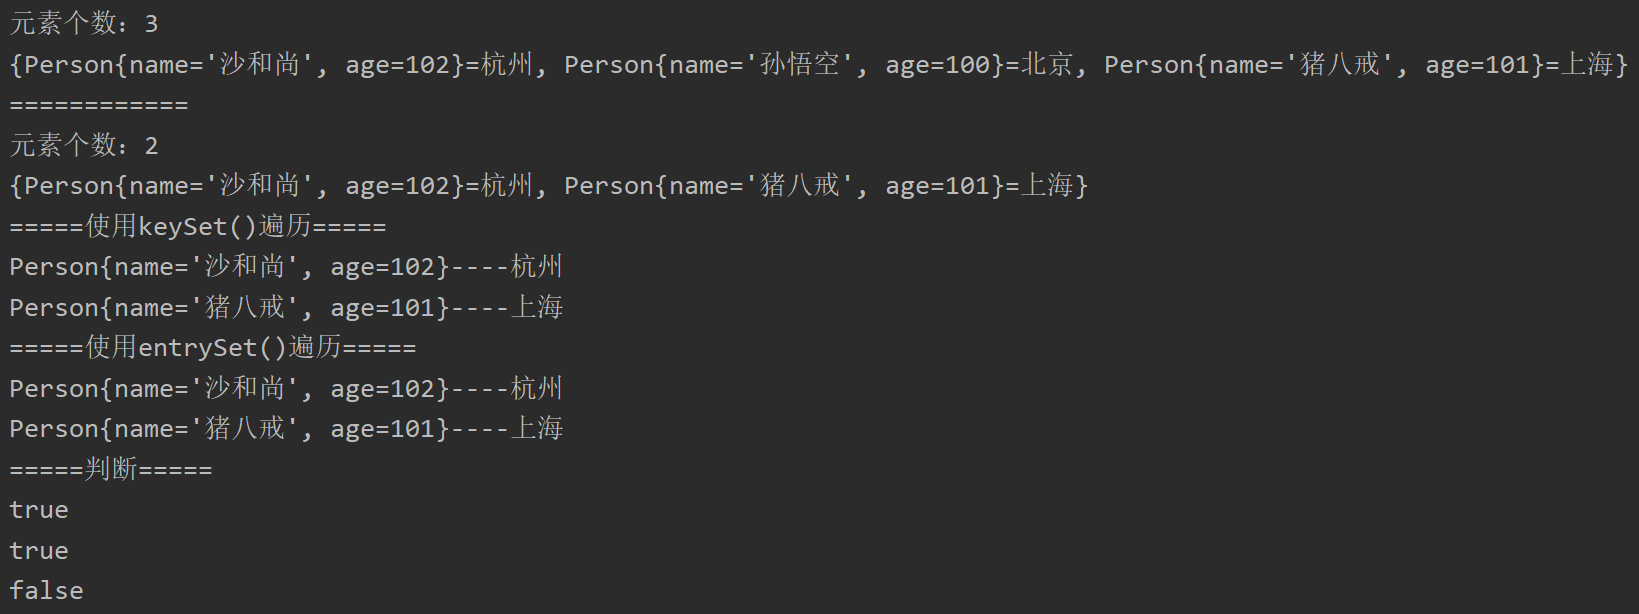This screenshot has width=1639, height=614.
Task: Click the 猪八戒 line below the keySet() header
Action: [x=286, y=308]
